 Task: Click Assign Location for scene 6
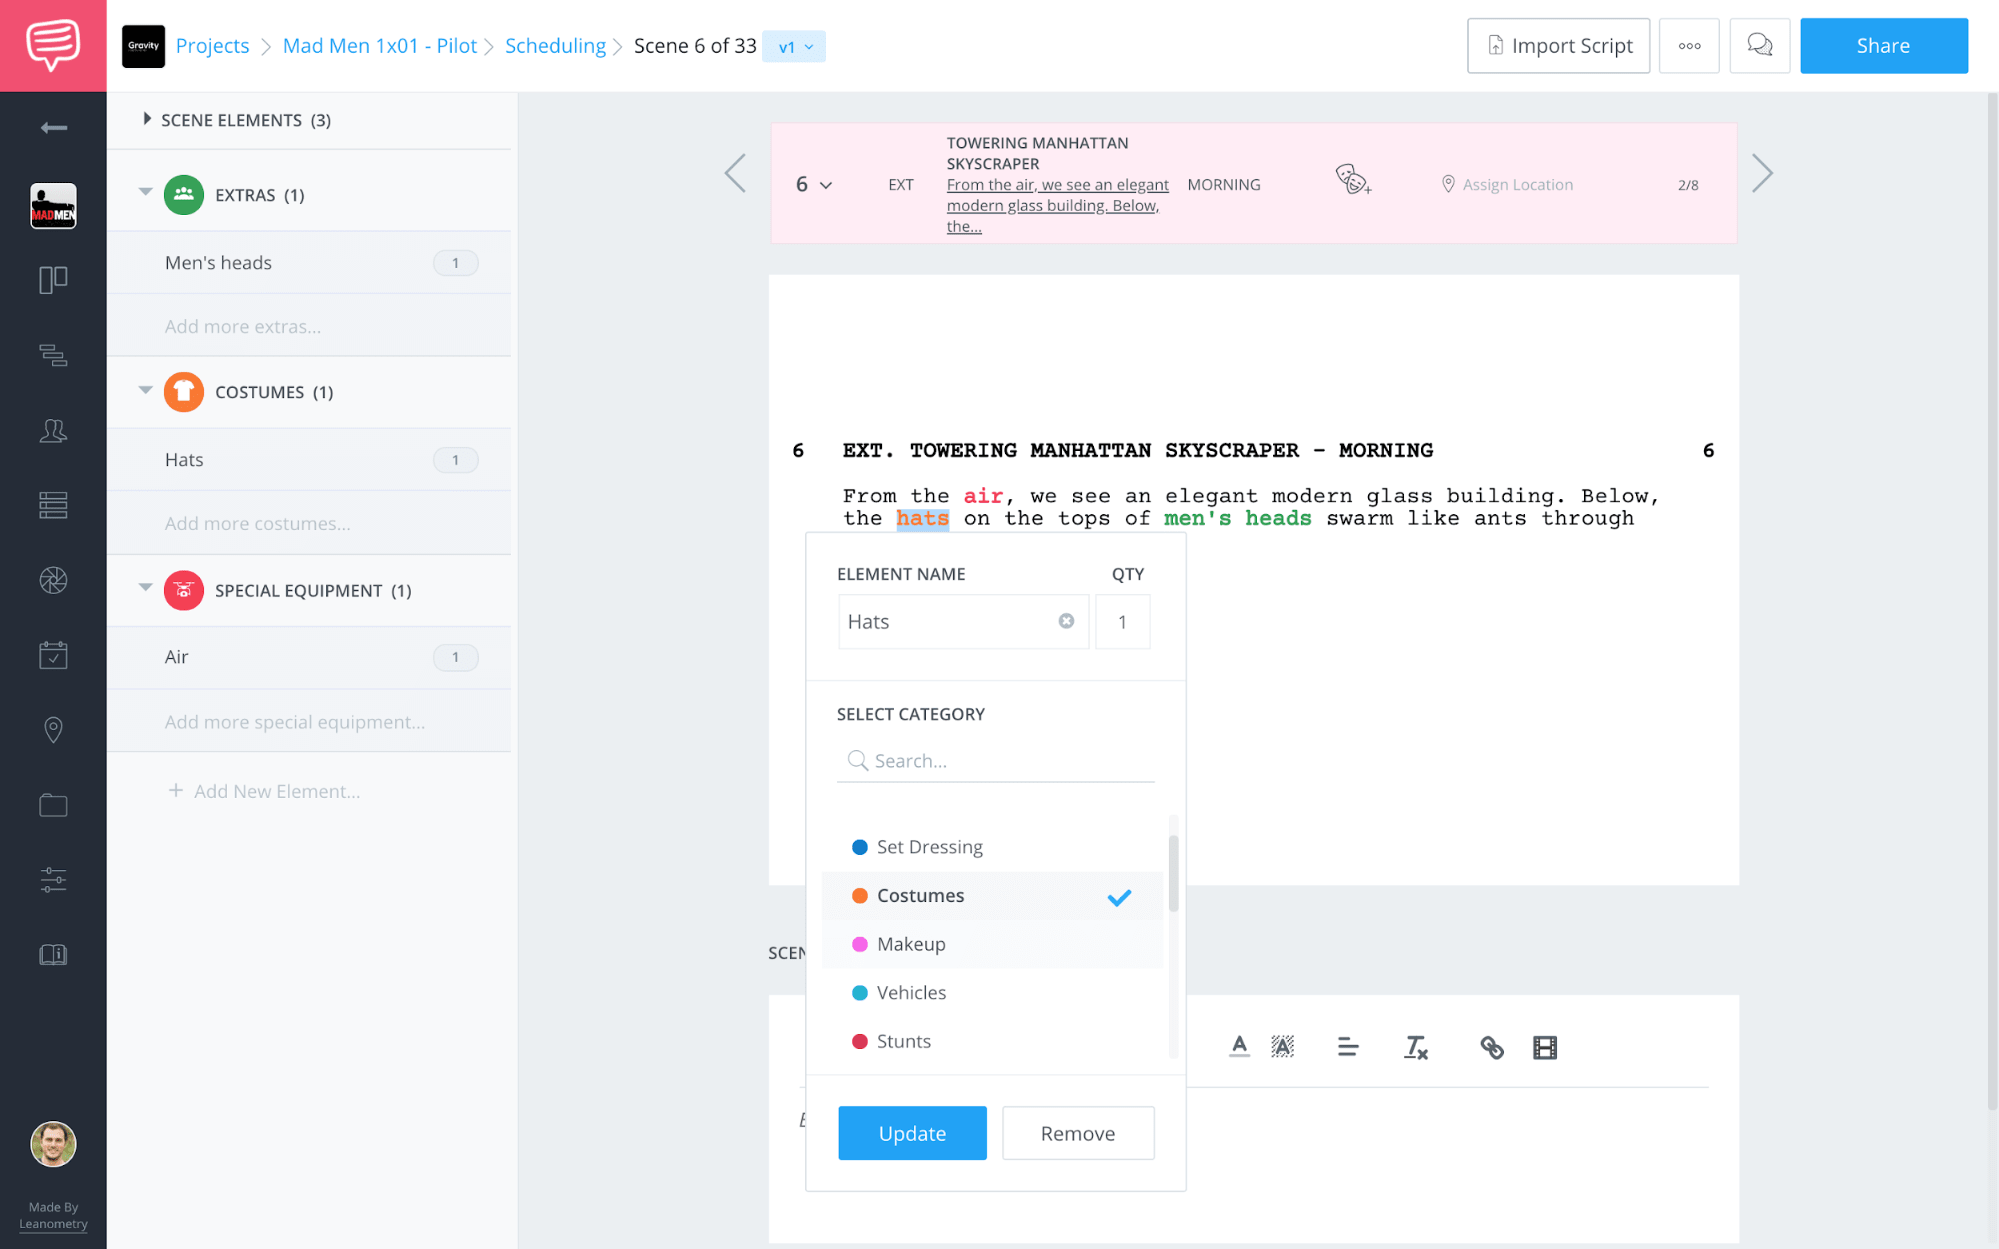click(x=1516, y=183)
